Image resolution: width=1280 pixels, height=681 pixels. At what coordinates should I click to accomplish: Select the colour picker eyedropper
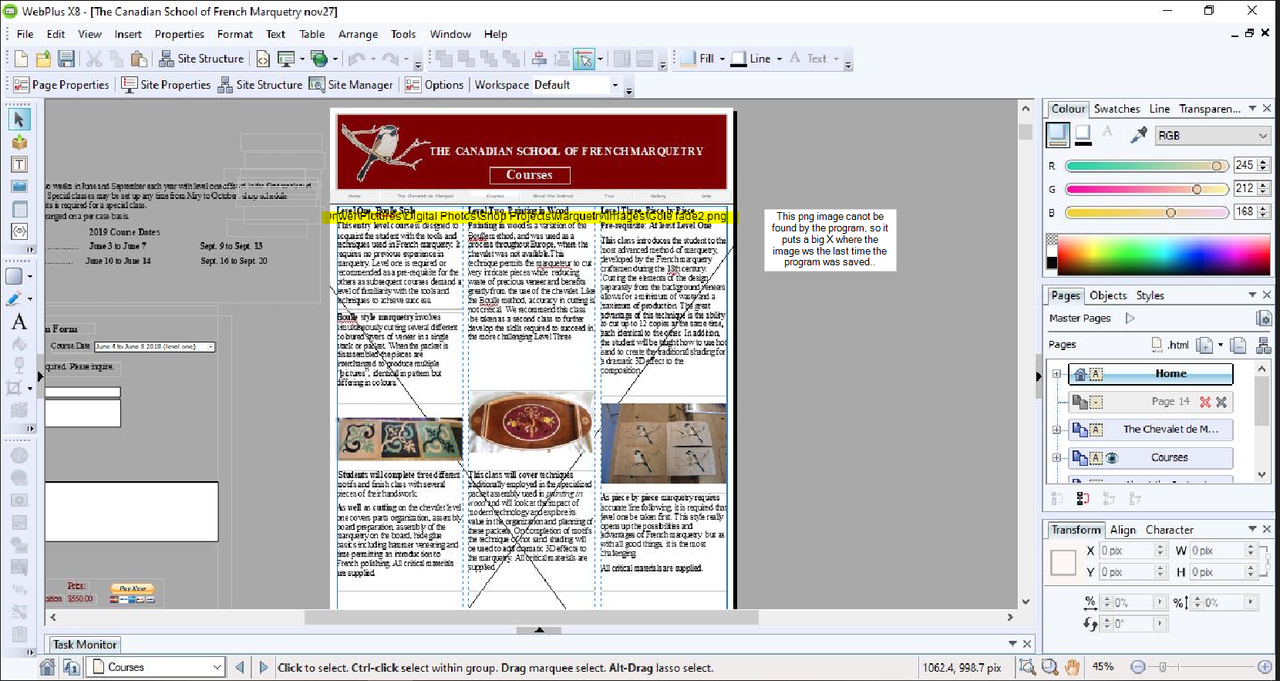(1138, 135)
